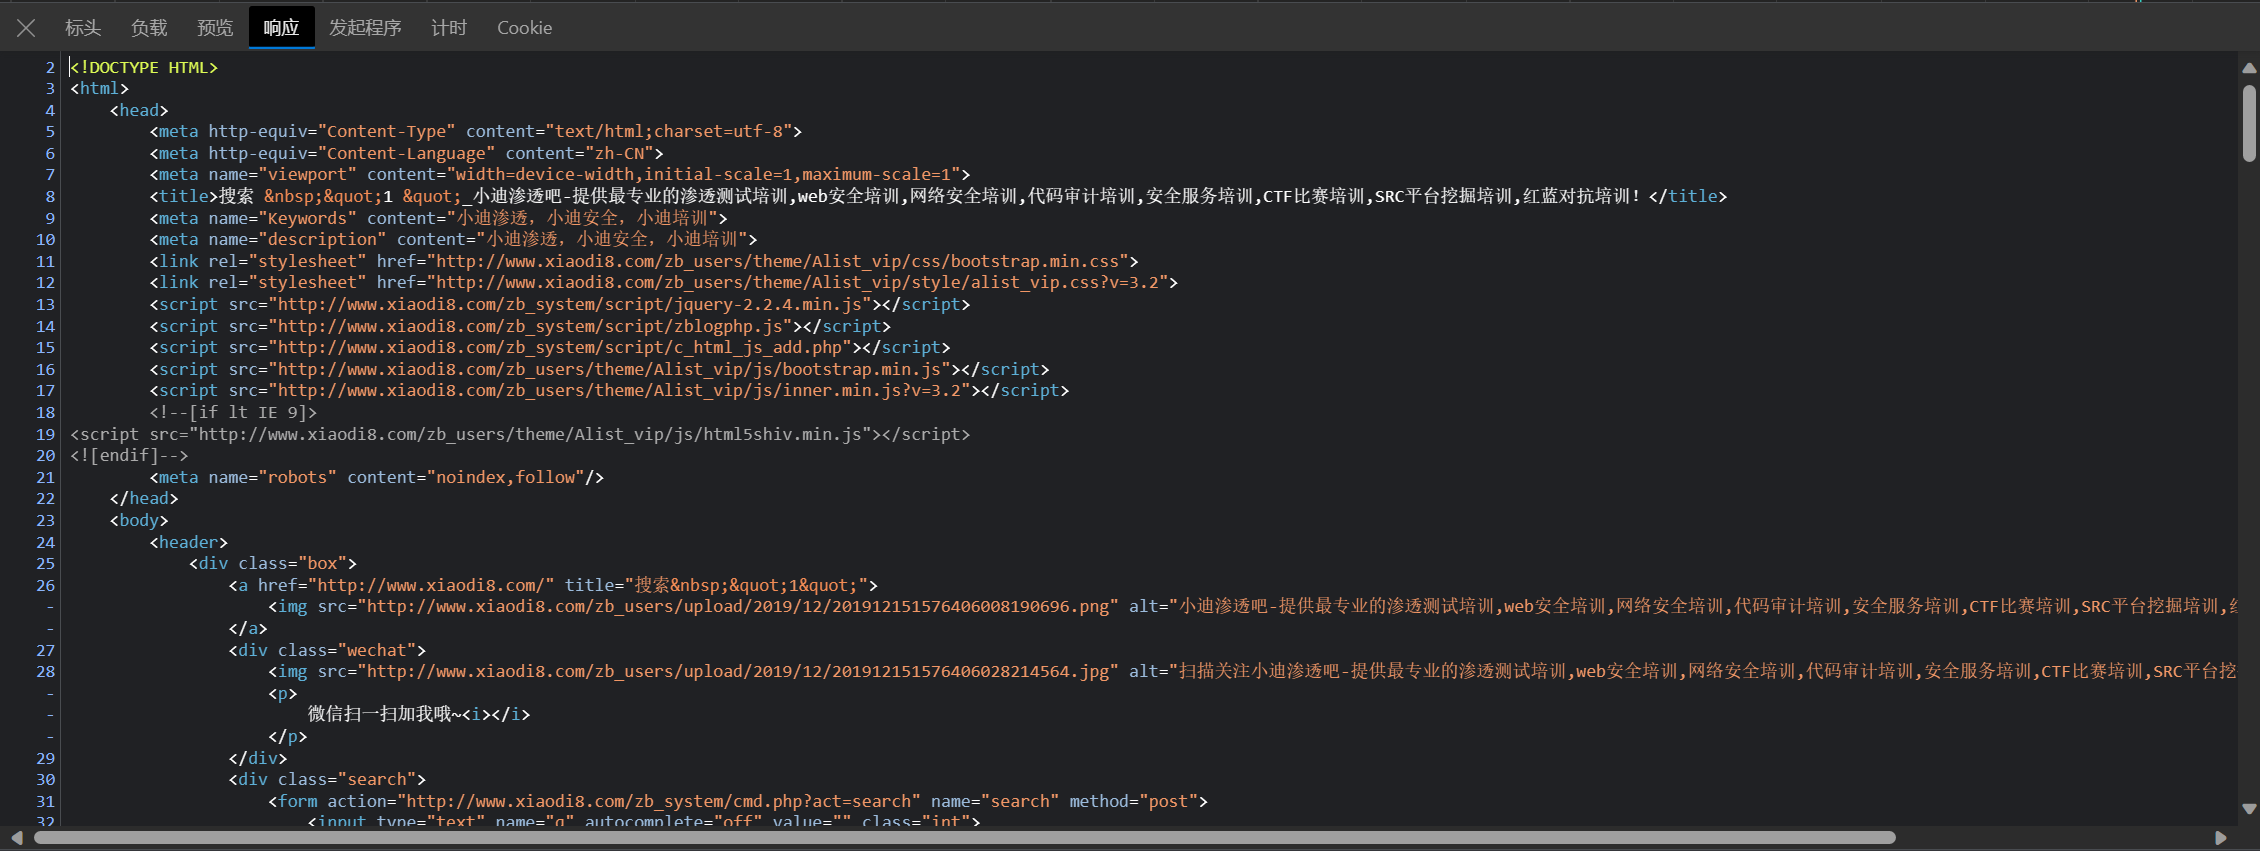The height and width of the screenshot is (851, 2260).
Task: Click the 08190696.png image URL
Action: (x=738, y=606)
